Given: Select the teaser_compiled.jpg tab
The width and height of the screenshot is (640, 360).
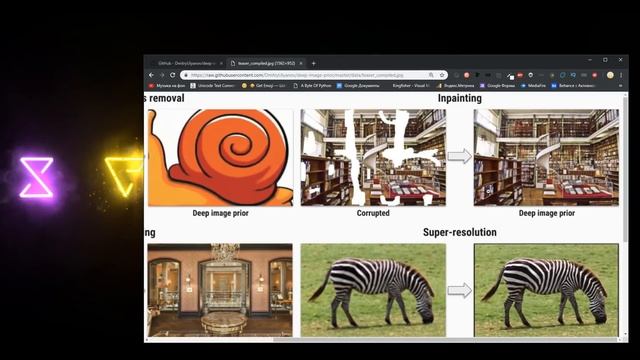Looking at the screenshot, I should [266, 63].
